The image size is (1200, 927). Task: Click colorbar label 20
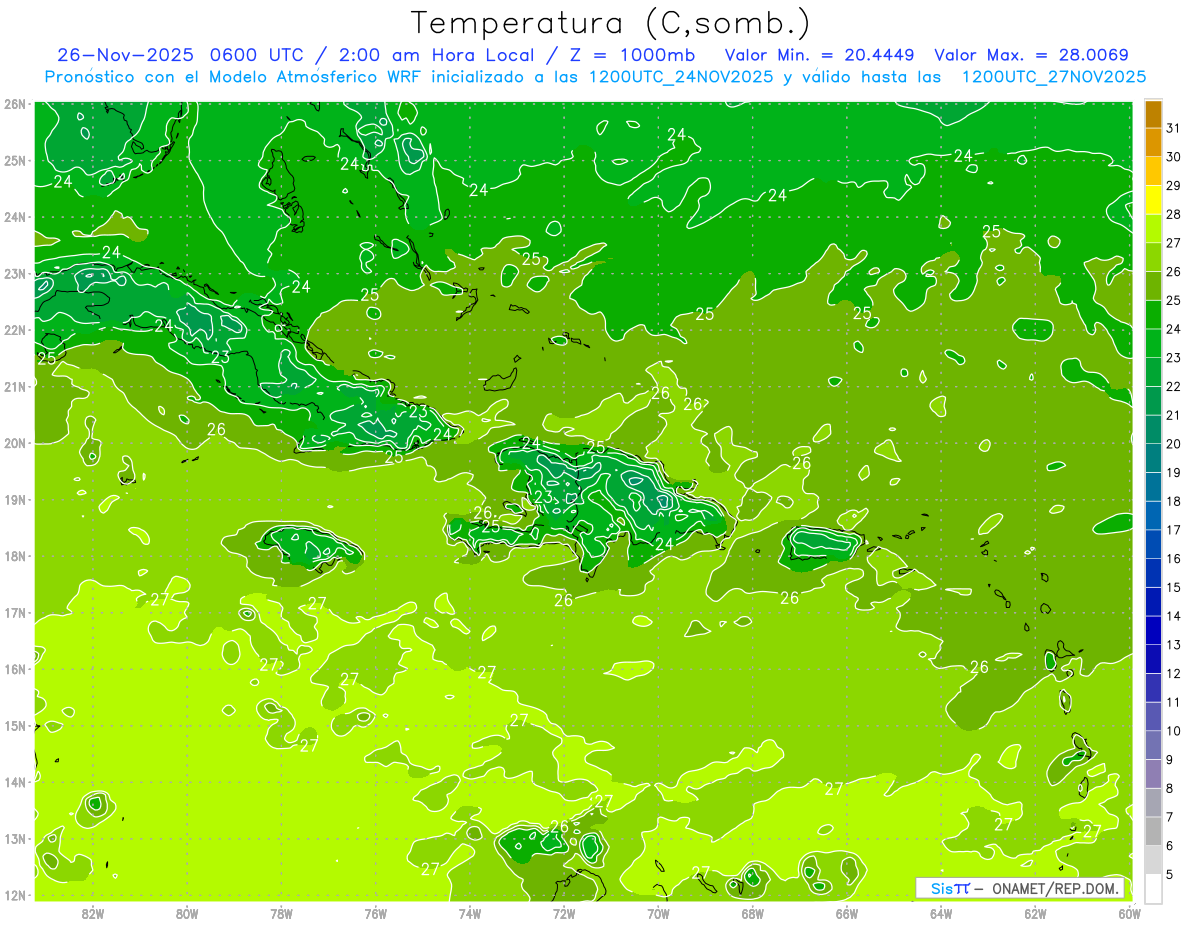(1173, 444)
